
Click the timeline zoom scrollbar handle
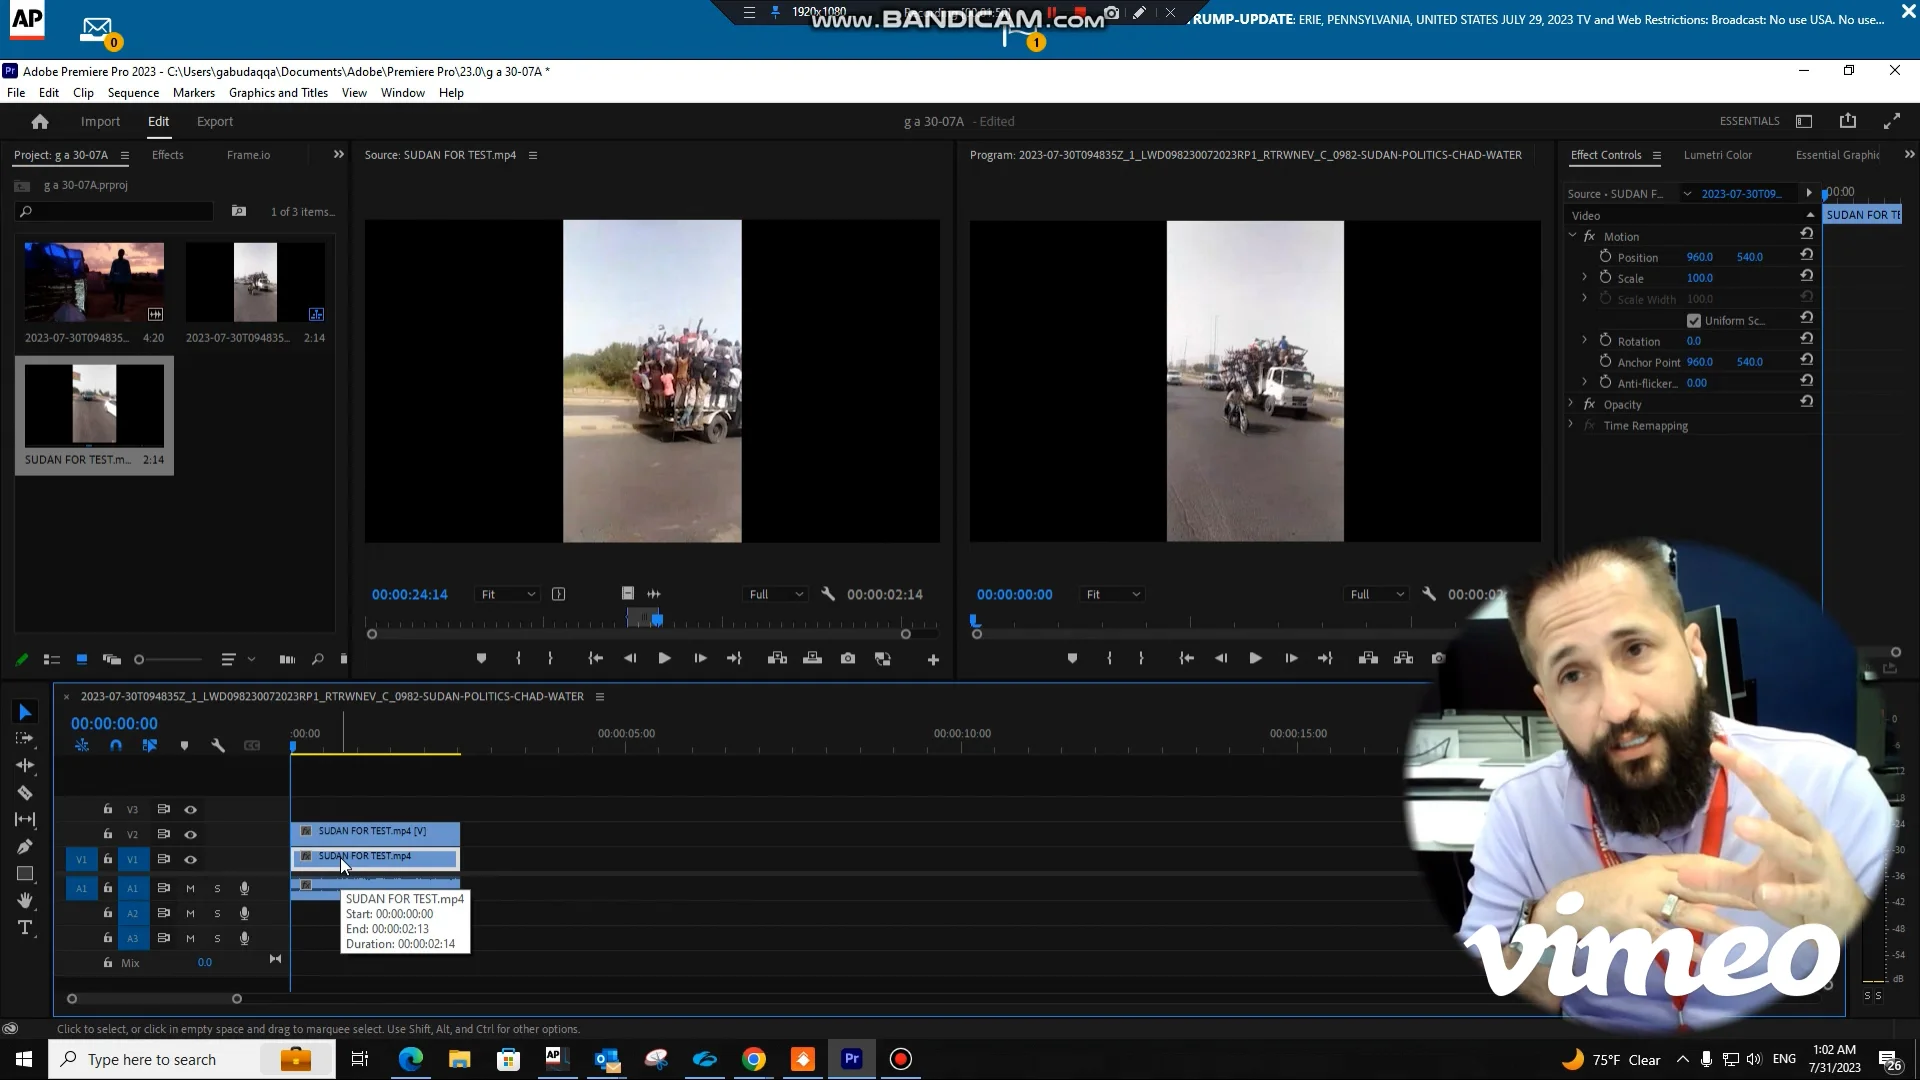[237, 999]
